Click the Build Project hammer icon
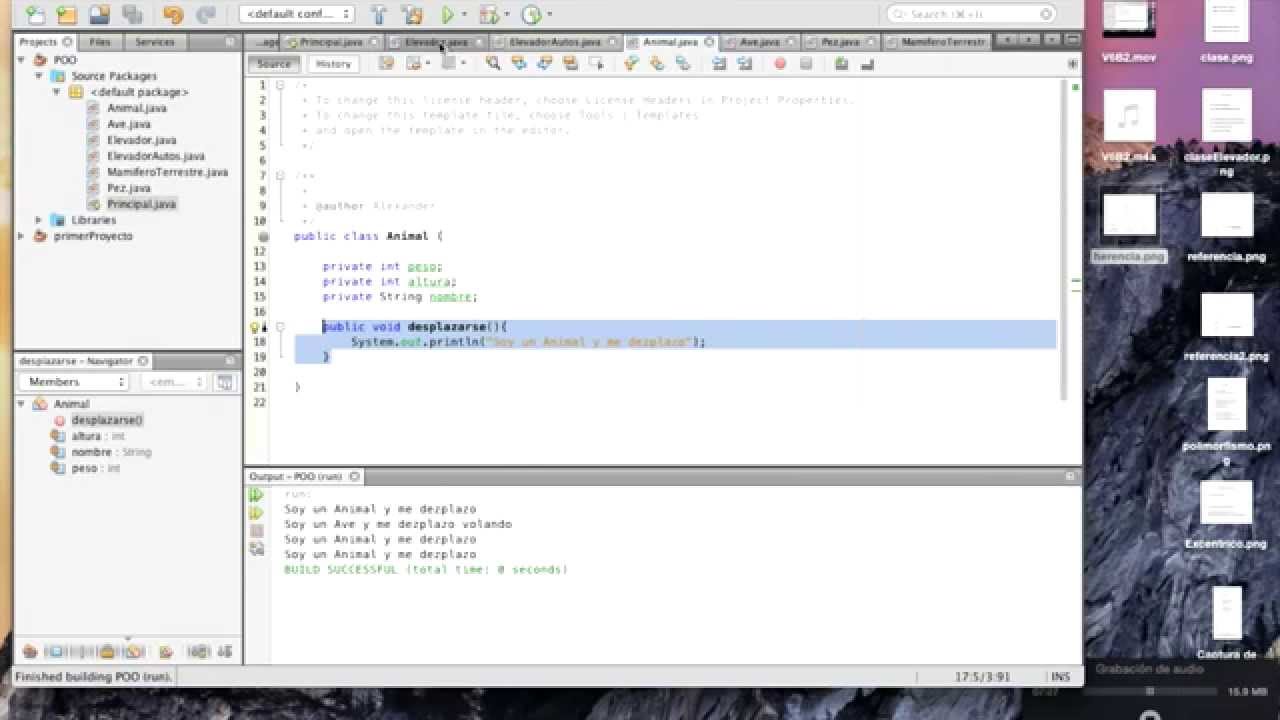This screenshot has height=720, width=1280. pos(379,14)
